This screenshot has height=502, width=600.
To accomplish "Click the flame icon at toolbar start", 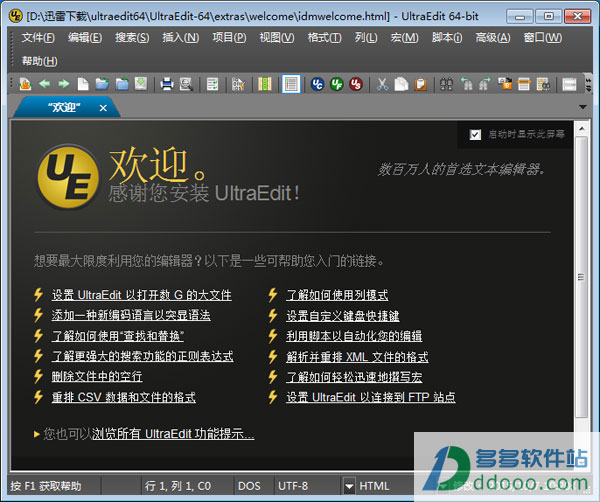I will (25, 84).
